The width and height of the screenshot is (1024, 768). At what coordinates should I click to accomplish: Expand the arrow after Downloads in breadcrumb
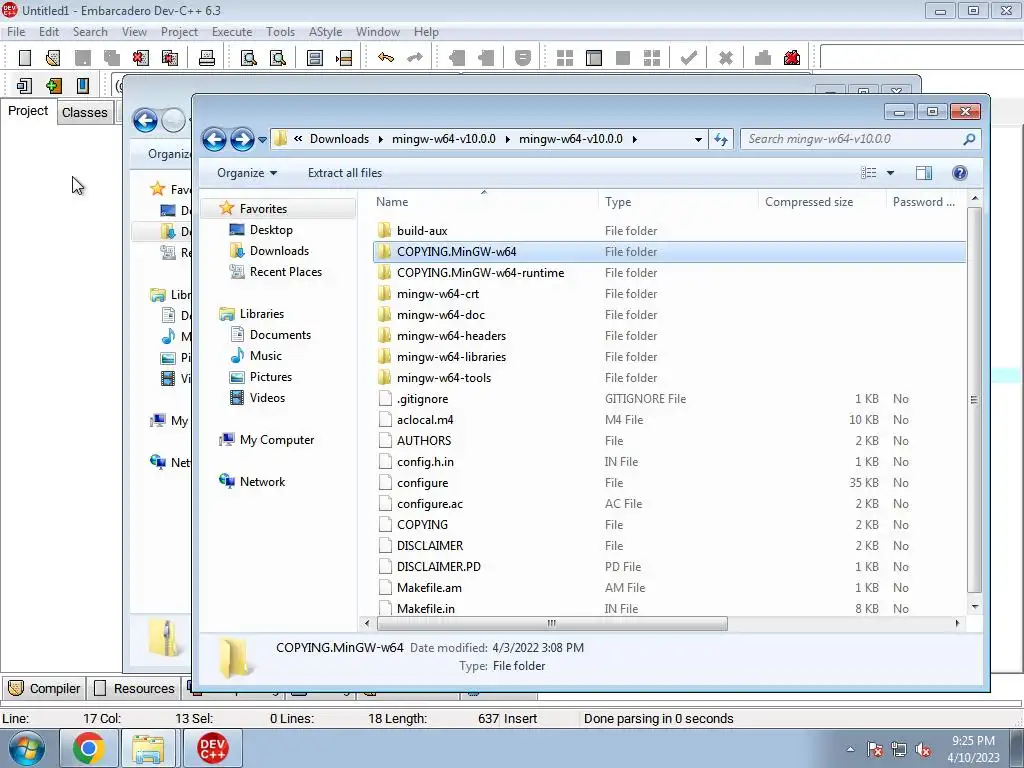pyautogui.click(x=381, y=139)
